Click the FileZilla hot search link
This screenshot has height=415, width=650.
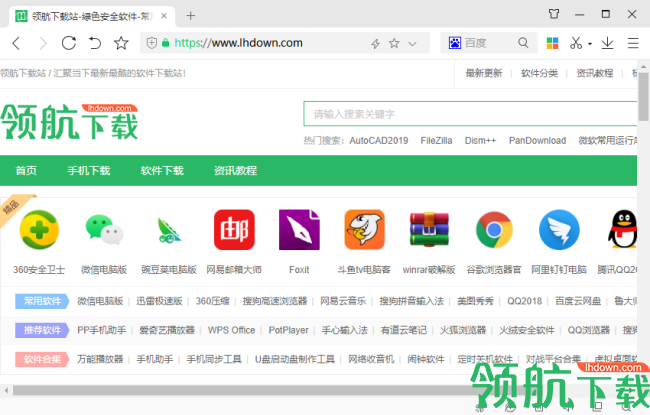[436, 141]
